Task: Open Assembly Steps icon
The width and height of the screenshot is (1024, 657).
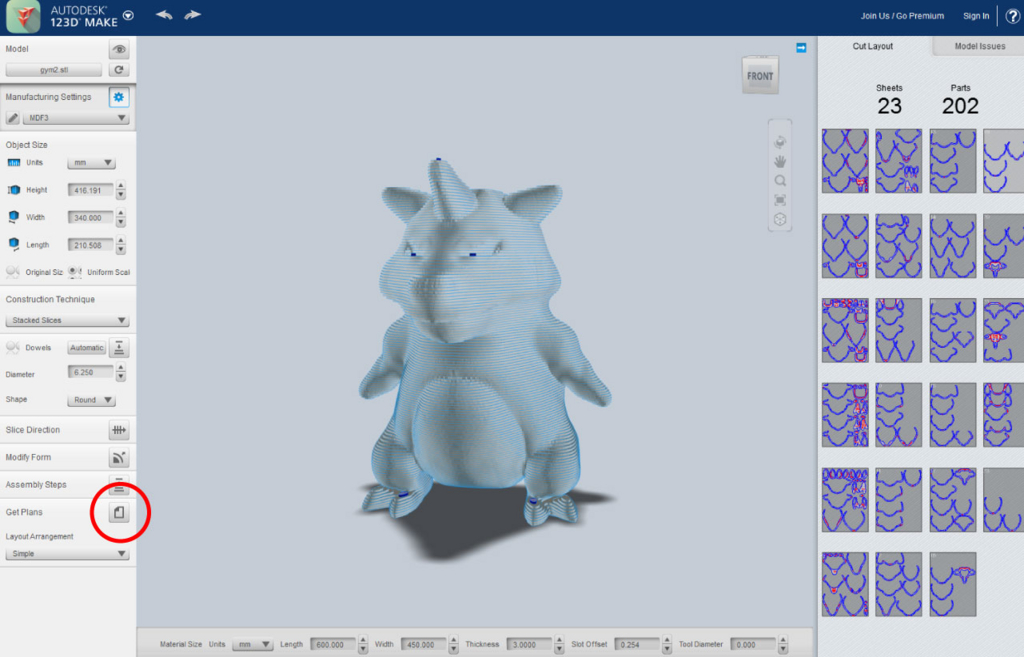Action: 119,485
